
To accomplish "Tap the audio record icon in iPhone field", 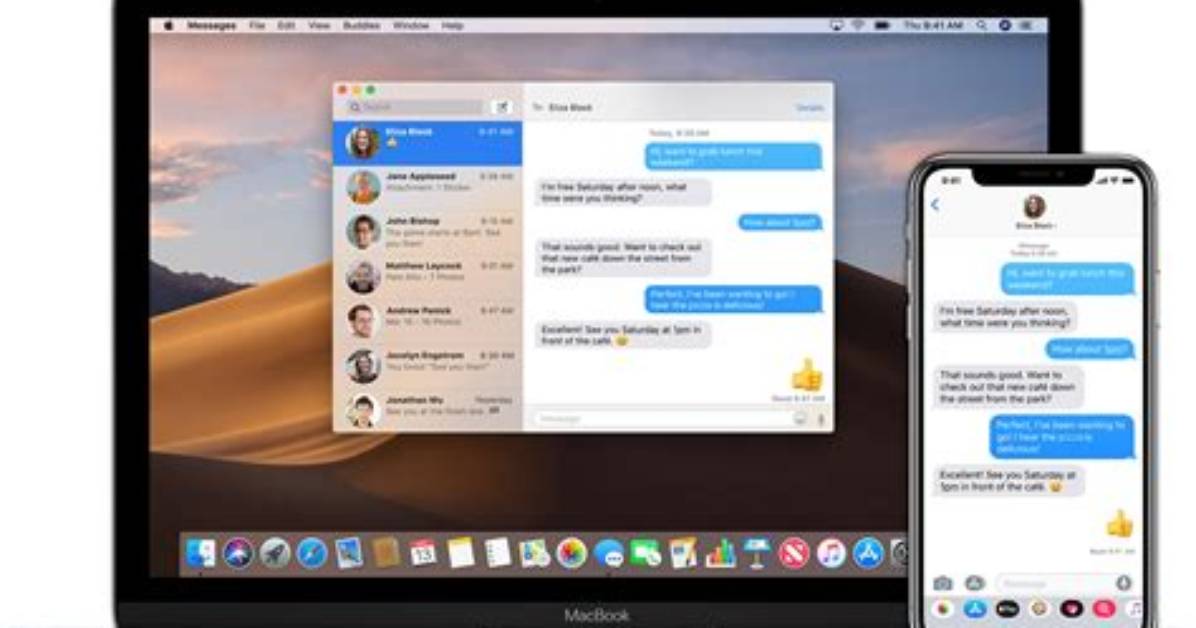I will pyautogui.click(x=1124, y=584).
